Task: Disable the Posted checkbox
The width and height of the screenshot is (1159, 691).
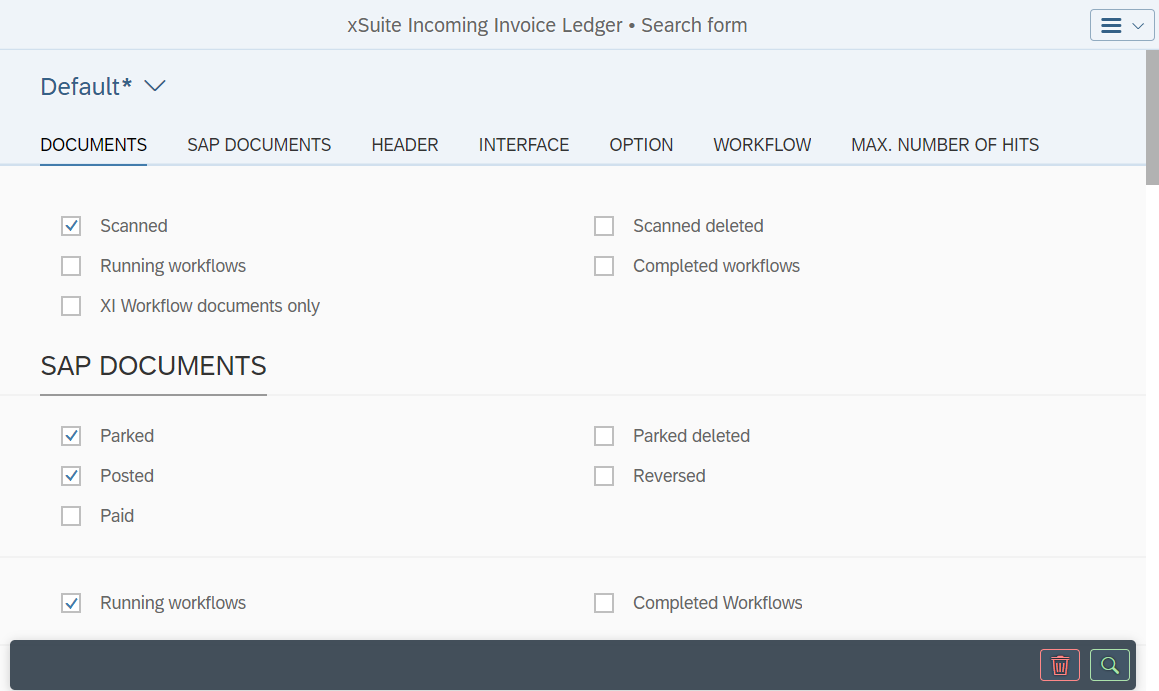Action: (71, 476)
